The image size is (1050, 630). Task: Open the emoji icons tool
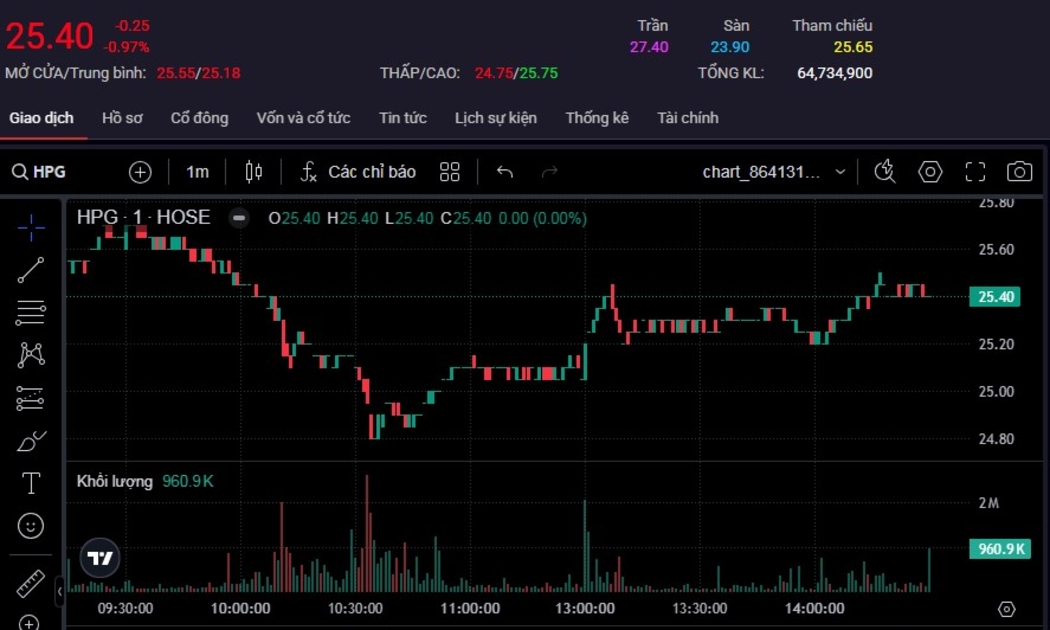coord(31,526)
